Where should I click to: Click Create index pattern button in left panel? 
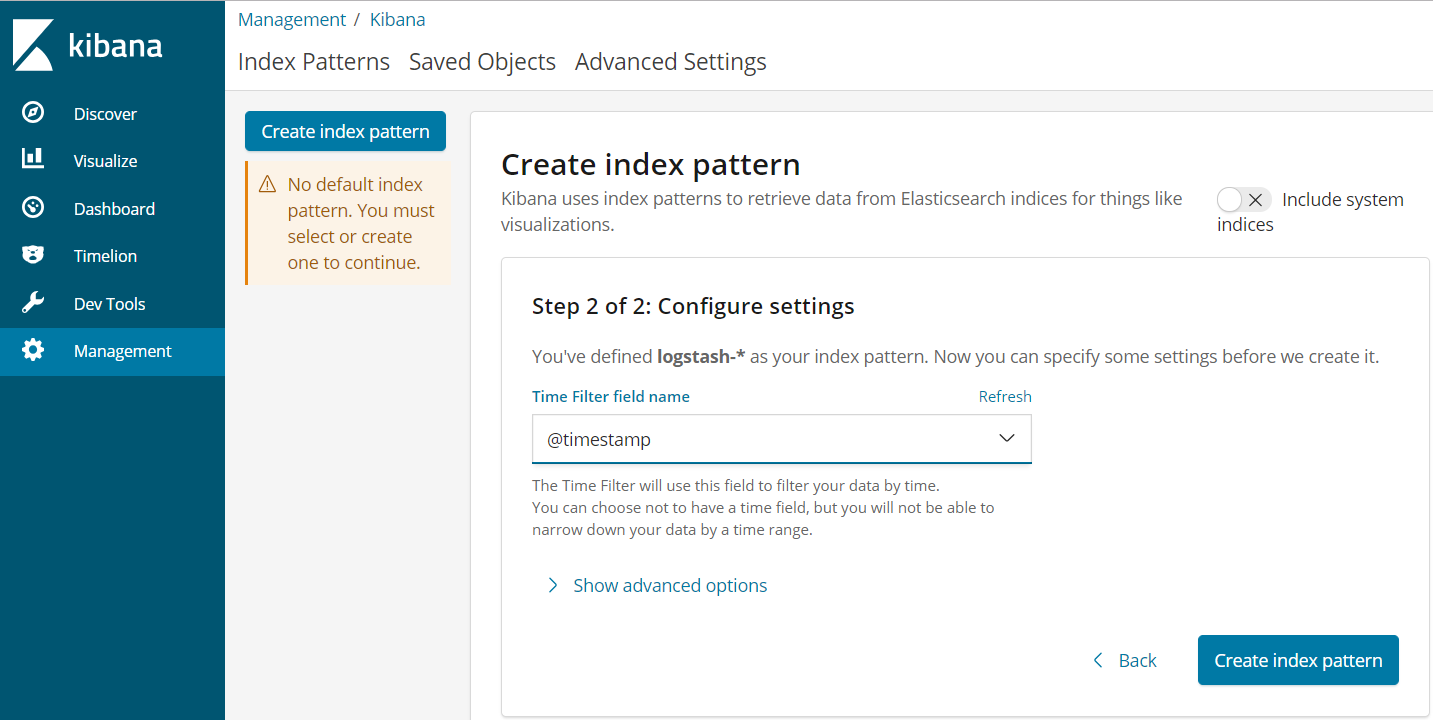tap(345, 131)
